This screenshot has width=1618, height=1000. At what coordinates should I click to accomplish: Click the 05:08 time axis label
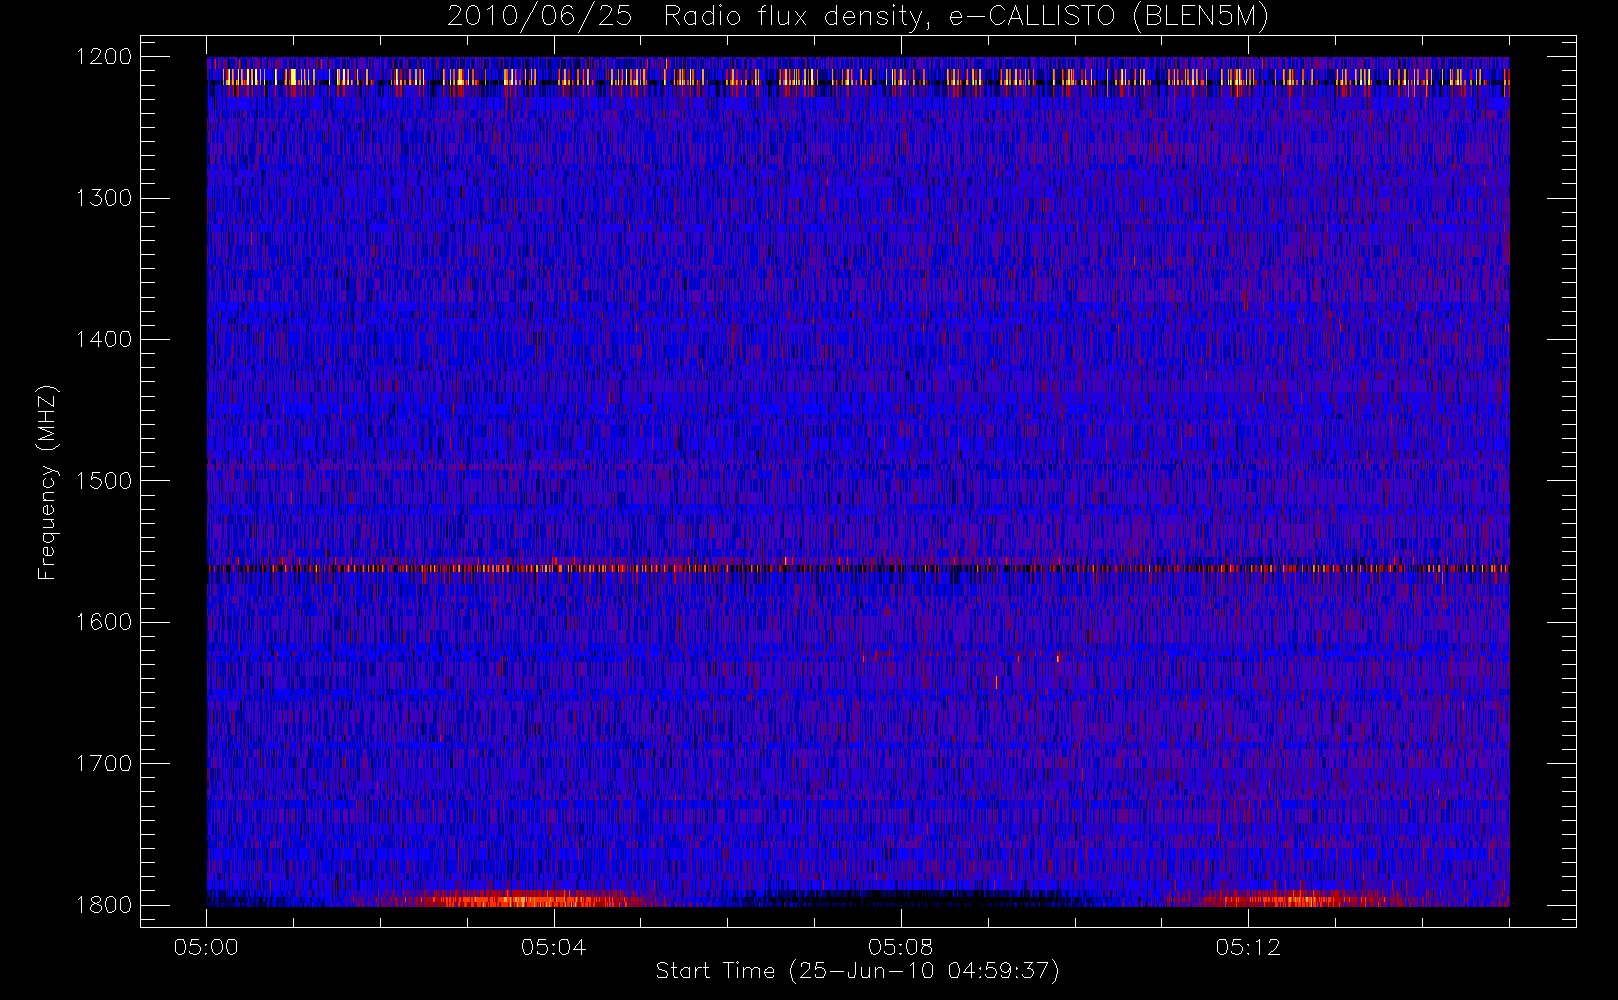click(900, 947)
